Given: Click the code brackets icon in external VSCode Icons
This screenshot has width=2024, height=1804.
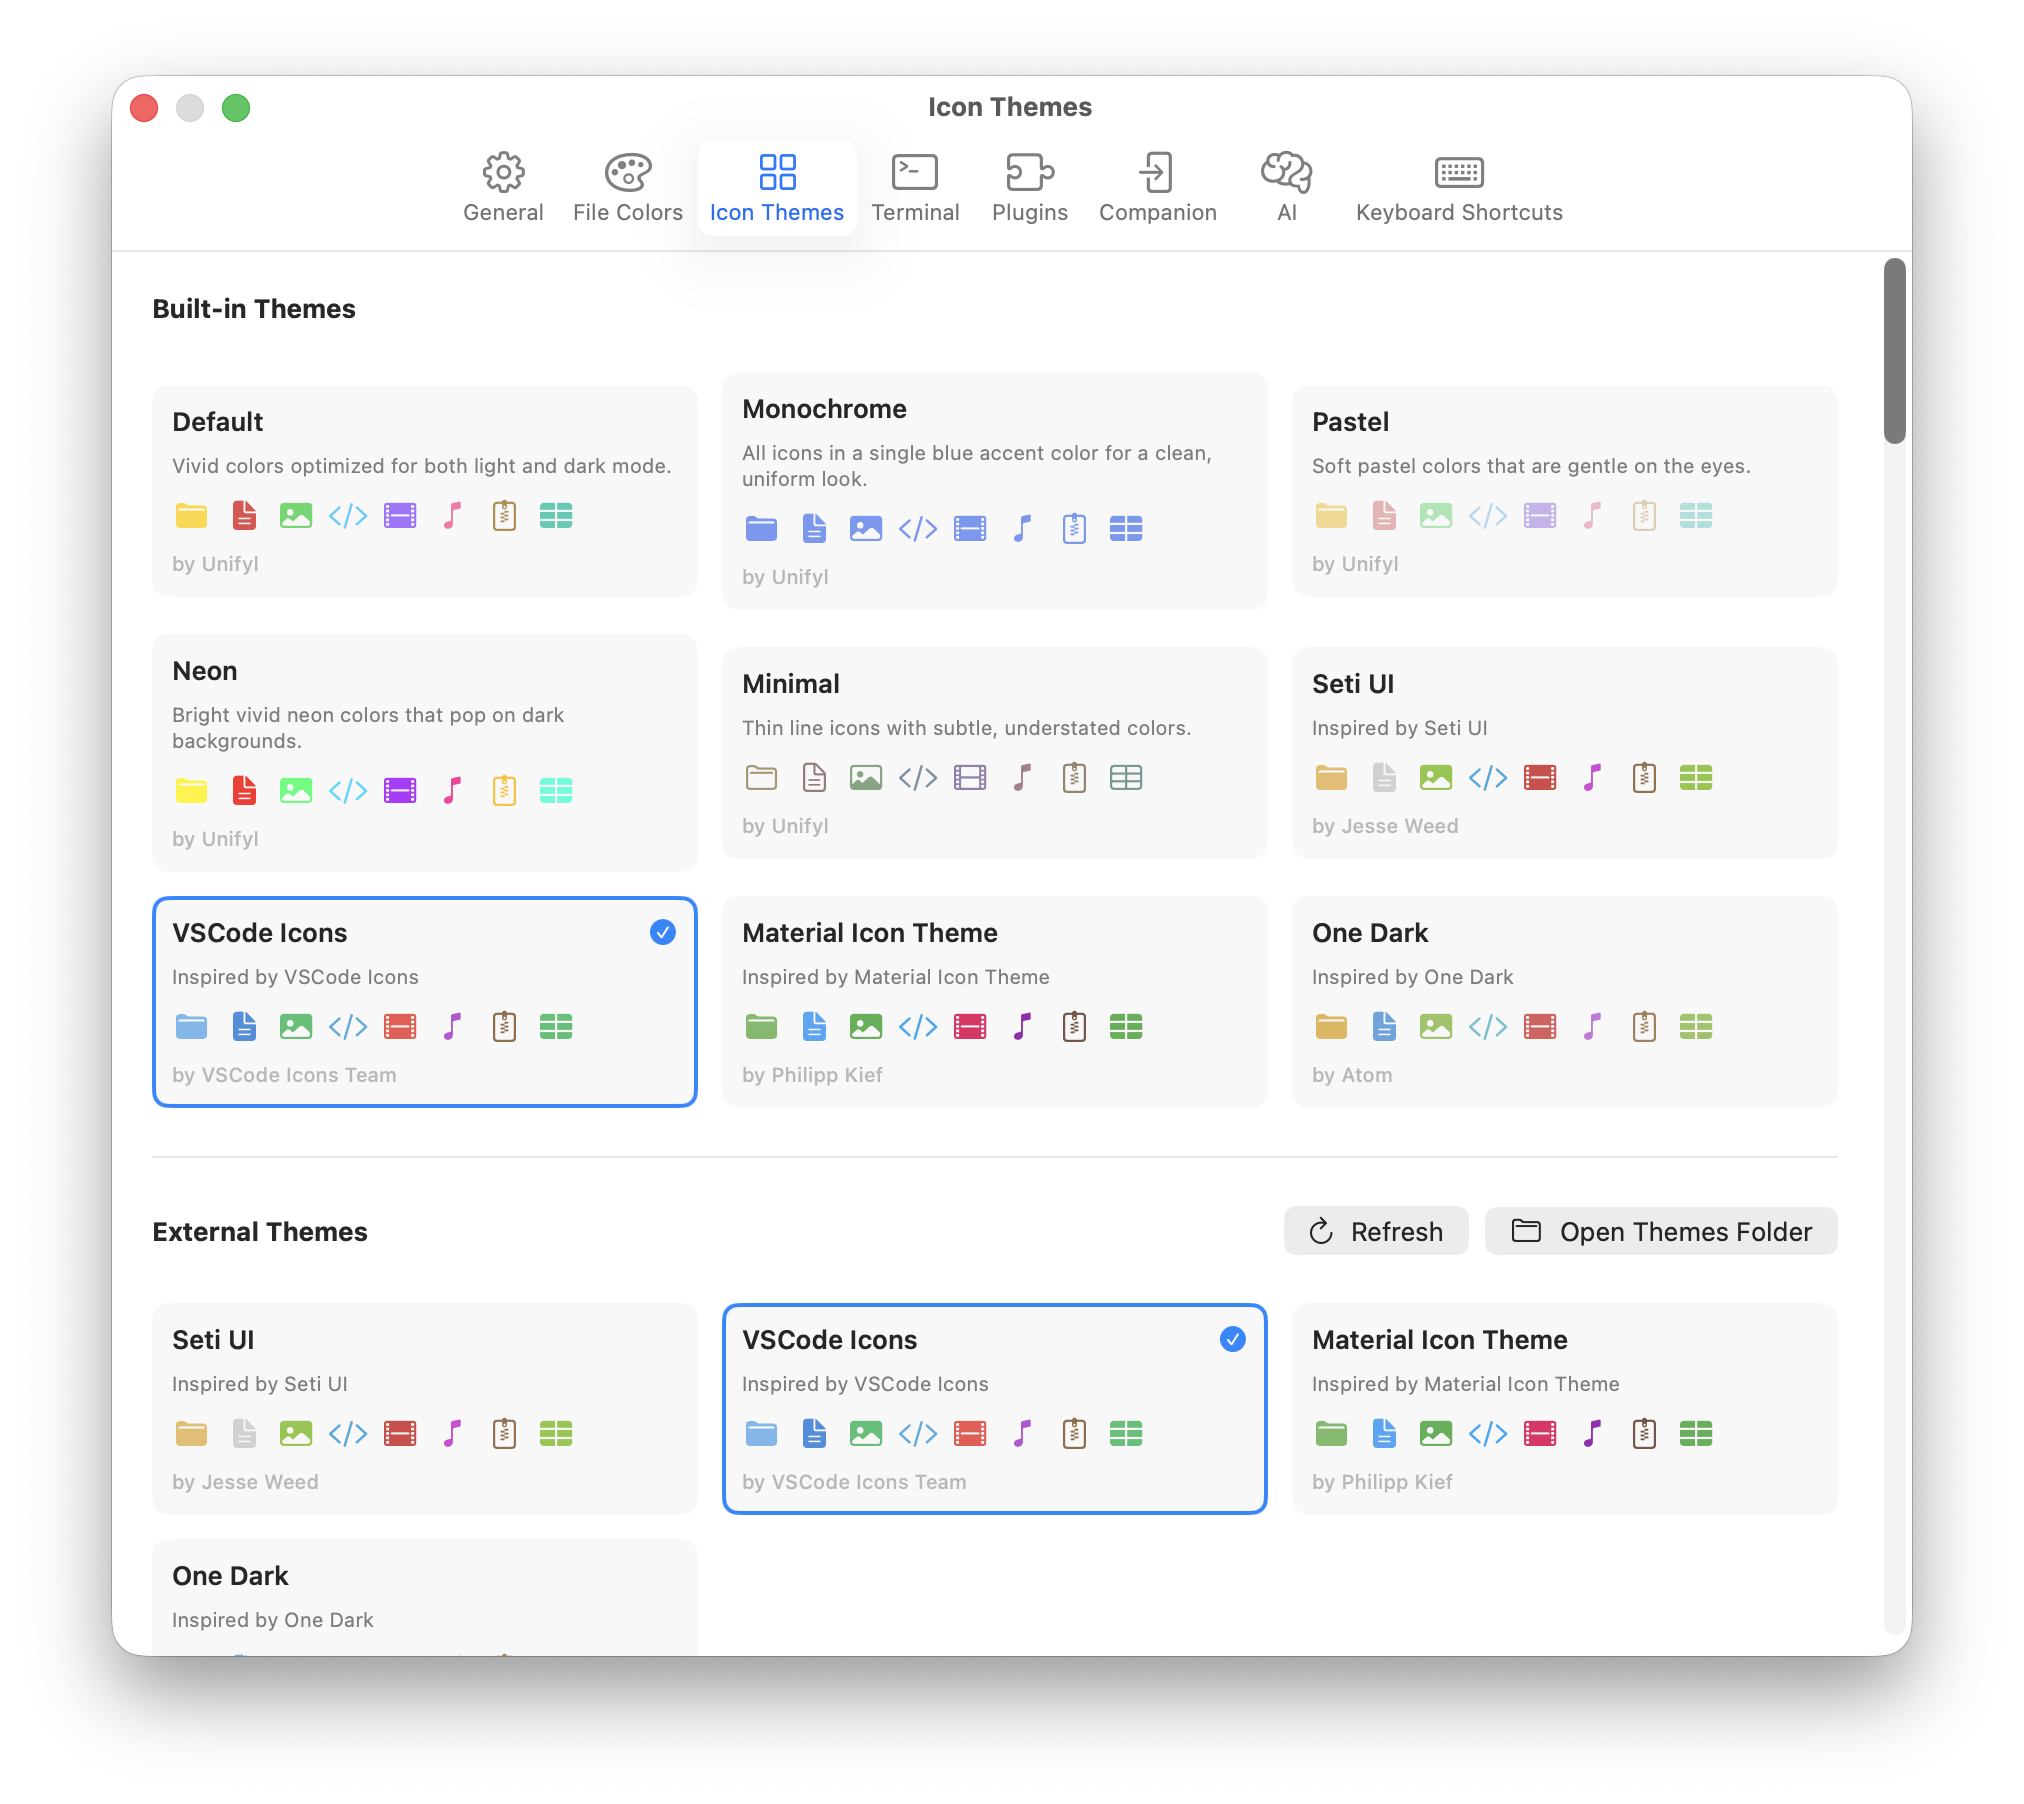Looking at the screenshot, I should (918, 1434).
